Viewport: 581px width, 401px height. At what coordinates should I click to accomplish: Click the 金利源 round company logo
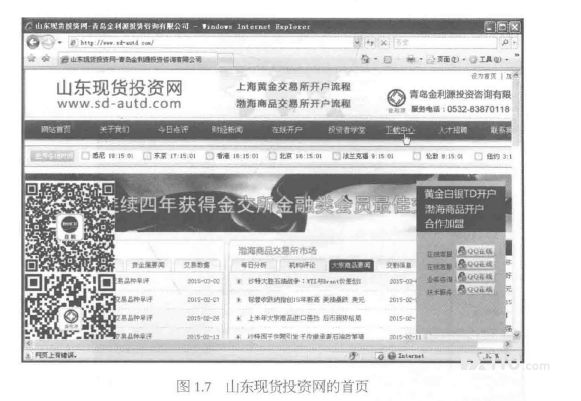(396, 98)
